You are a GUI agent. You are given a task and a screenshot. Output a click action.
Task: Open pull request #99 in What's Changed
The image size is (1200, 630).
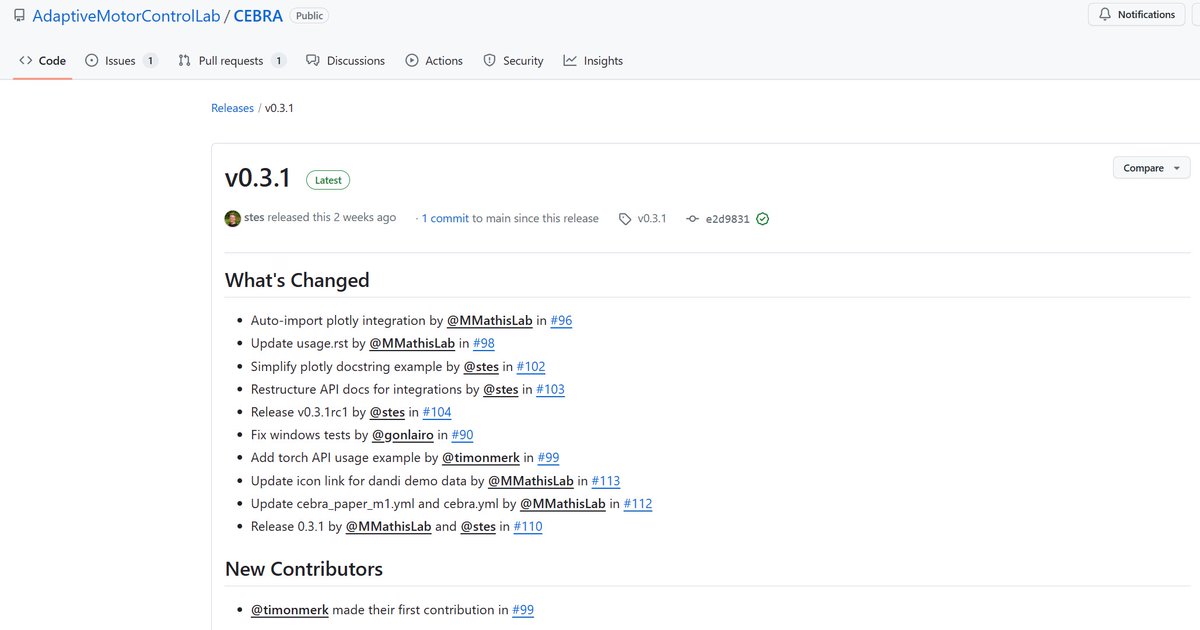[x=548, y=458]
